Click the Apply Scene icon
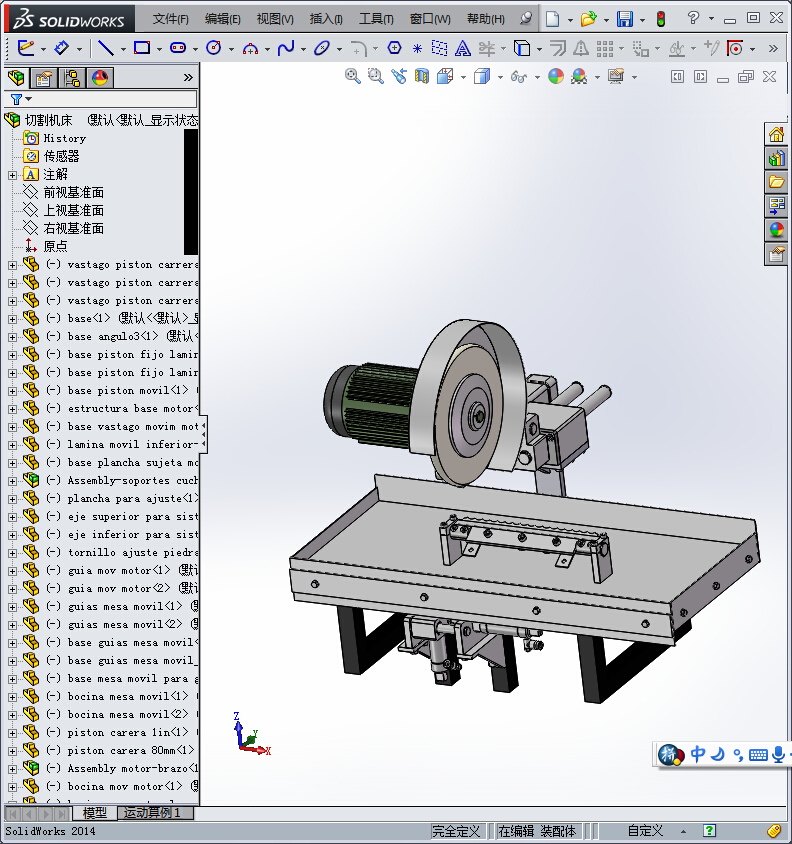The height and width of the screenshot is (844, 792). 579,76
